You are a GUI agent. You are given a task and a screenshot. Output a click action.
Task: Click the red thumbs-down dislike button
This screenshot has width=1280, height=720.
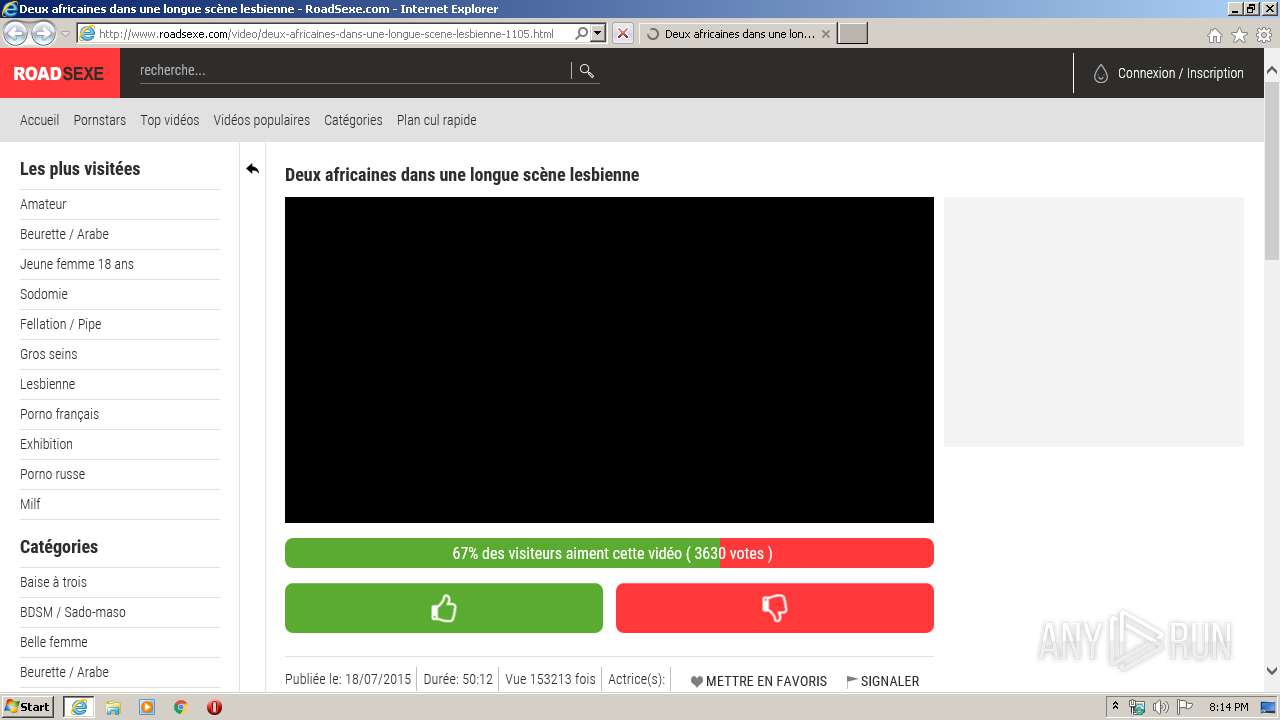775,608
